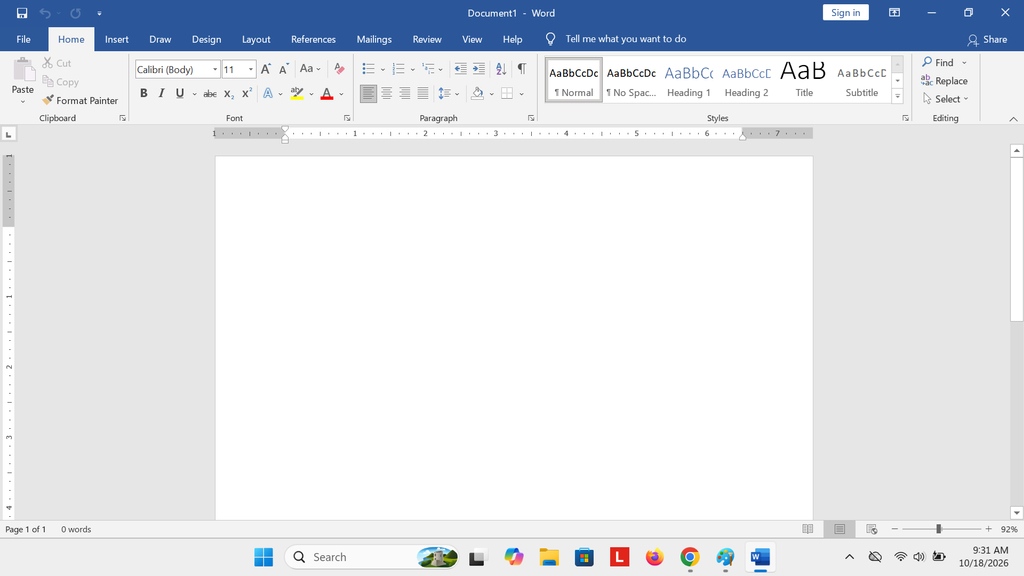The width and height of the screenshot is (1024, 576).
Task: Click the zoom slider handle
Action: coord(938,529)
